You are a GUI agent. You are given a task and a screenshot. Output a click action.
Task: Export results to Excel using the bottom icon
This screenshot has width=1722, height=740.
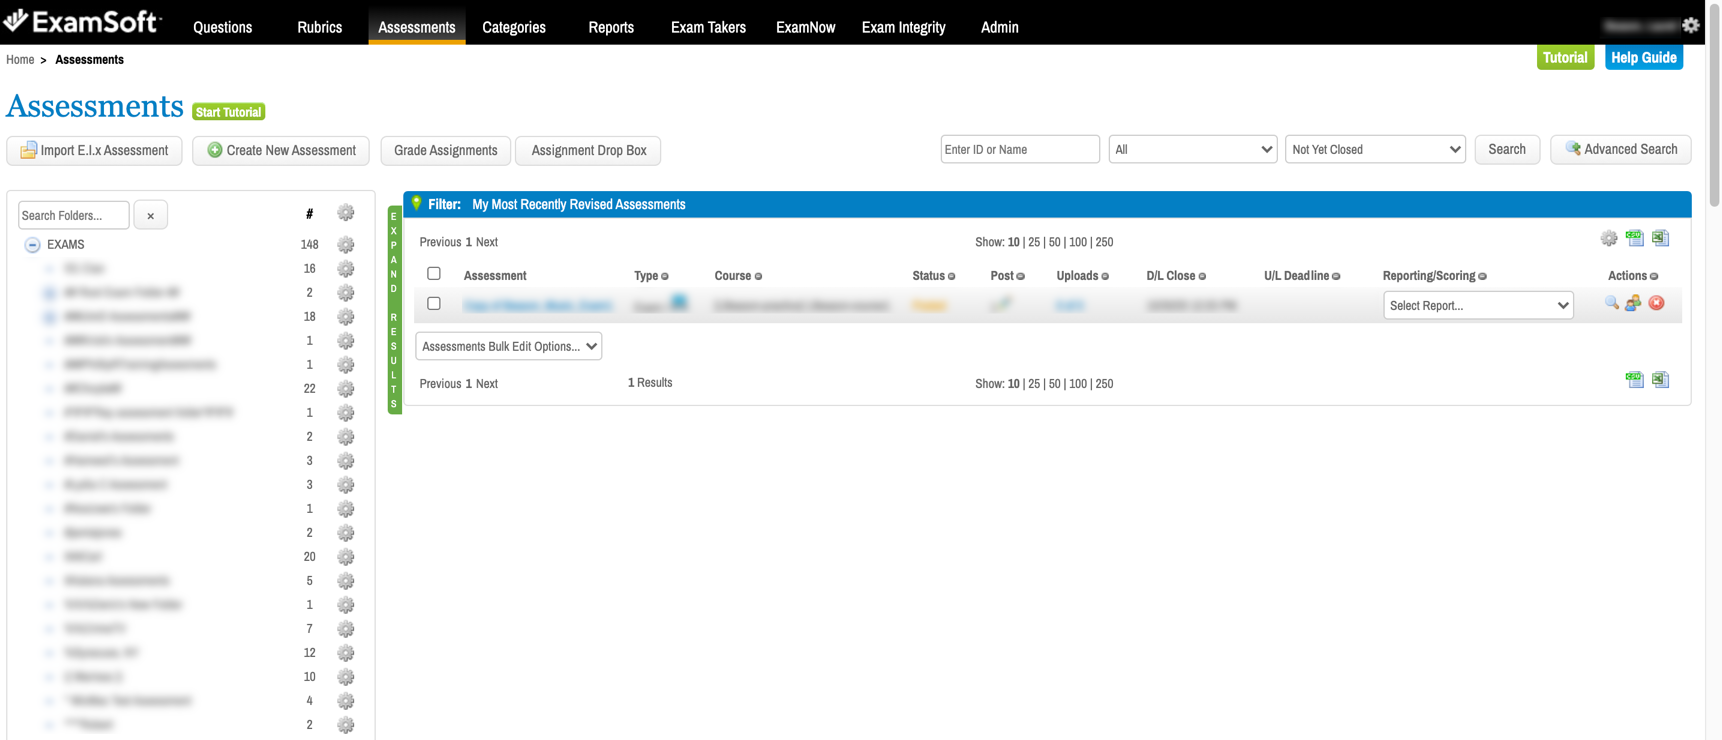[1661, 380]
